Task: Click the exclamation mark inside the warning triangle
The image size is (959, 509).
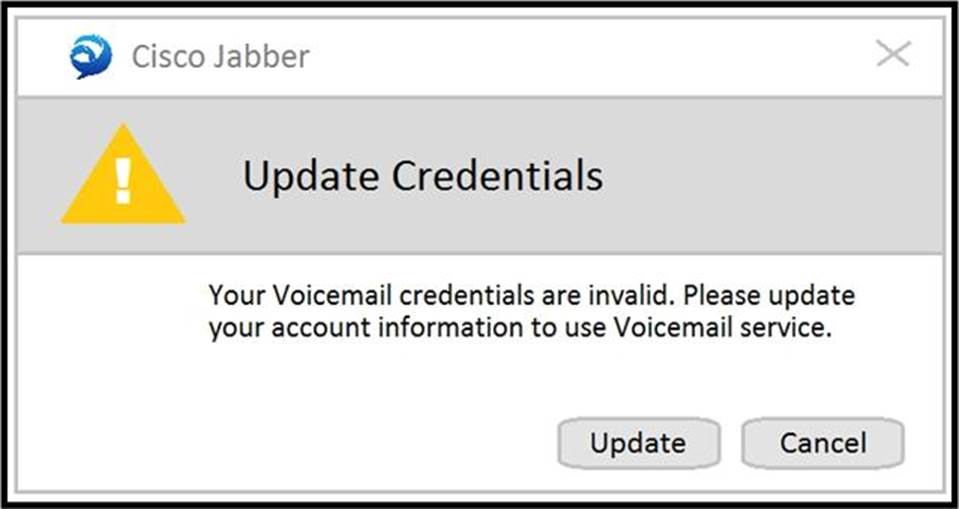Action: pos(123,180)
